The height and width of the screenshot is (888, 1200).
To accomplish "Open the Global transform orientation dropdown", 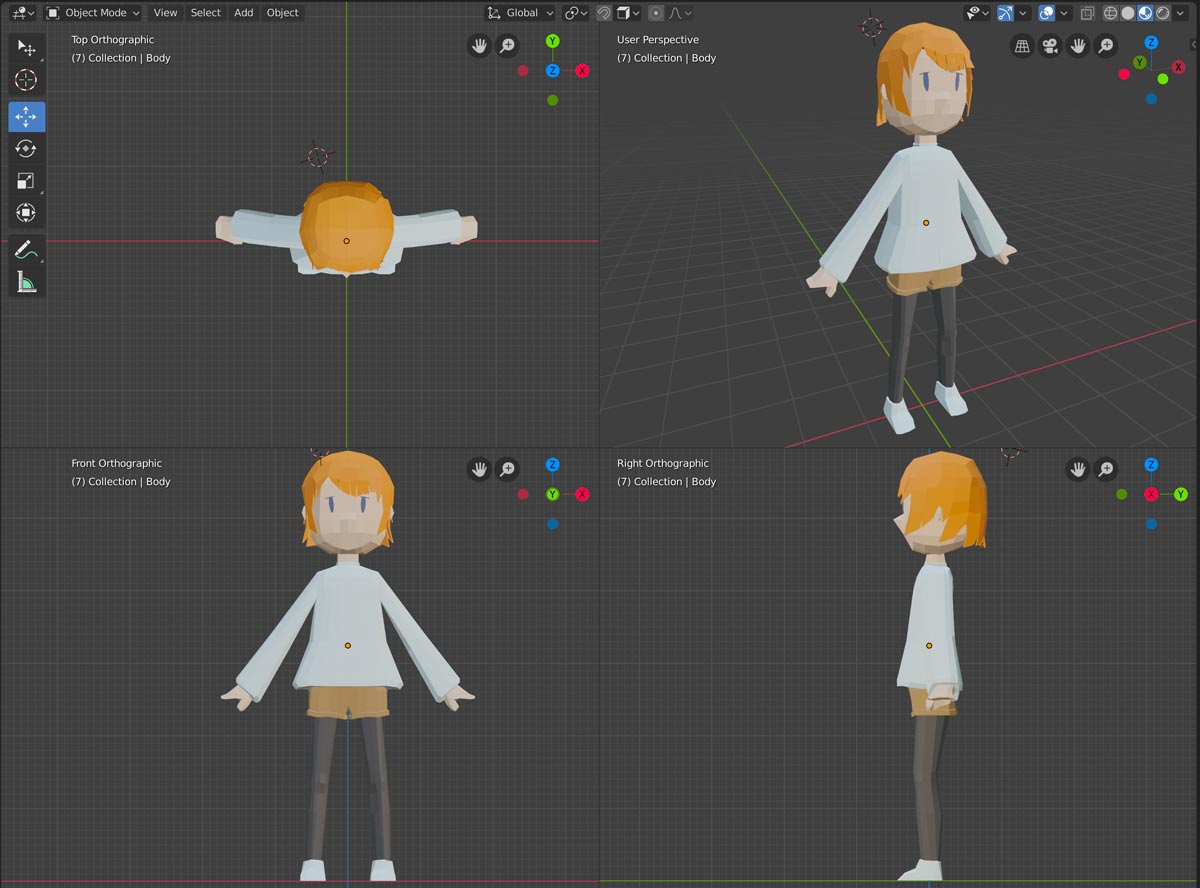I will click(520, 13).
